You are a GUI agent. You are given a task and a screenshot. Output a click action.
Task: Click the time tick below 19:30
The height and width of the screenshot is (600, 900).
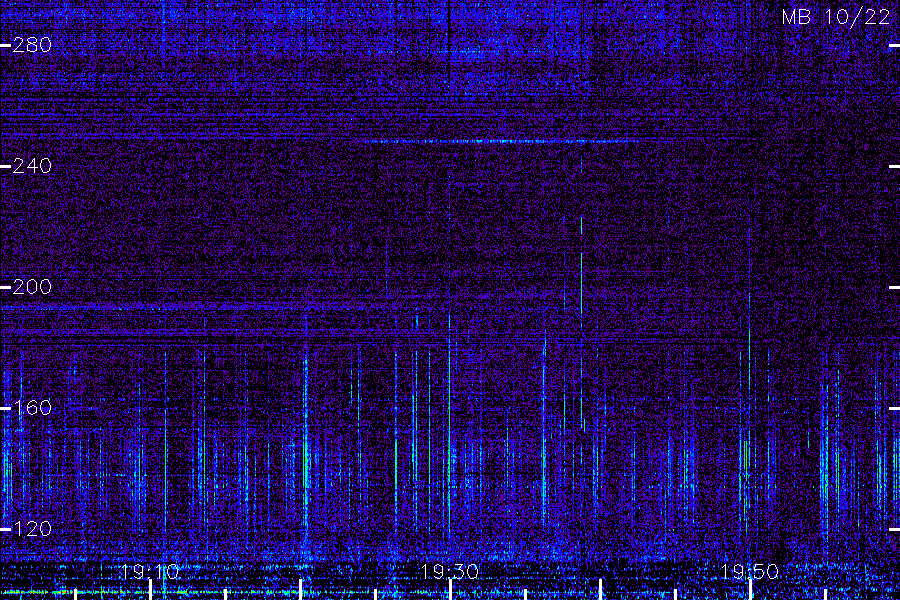click(x=451, y=590)
